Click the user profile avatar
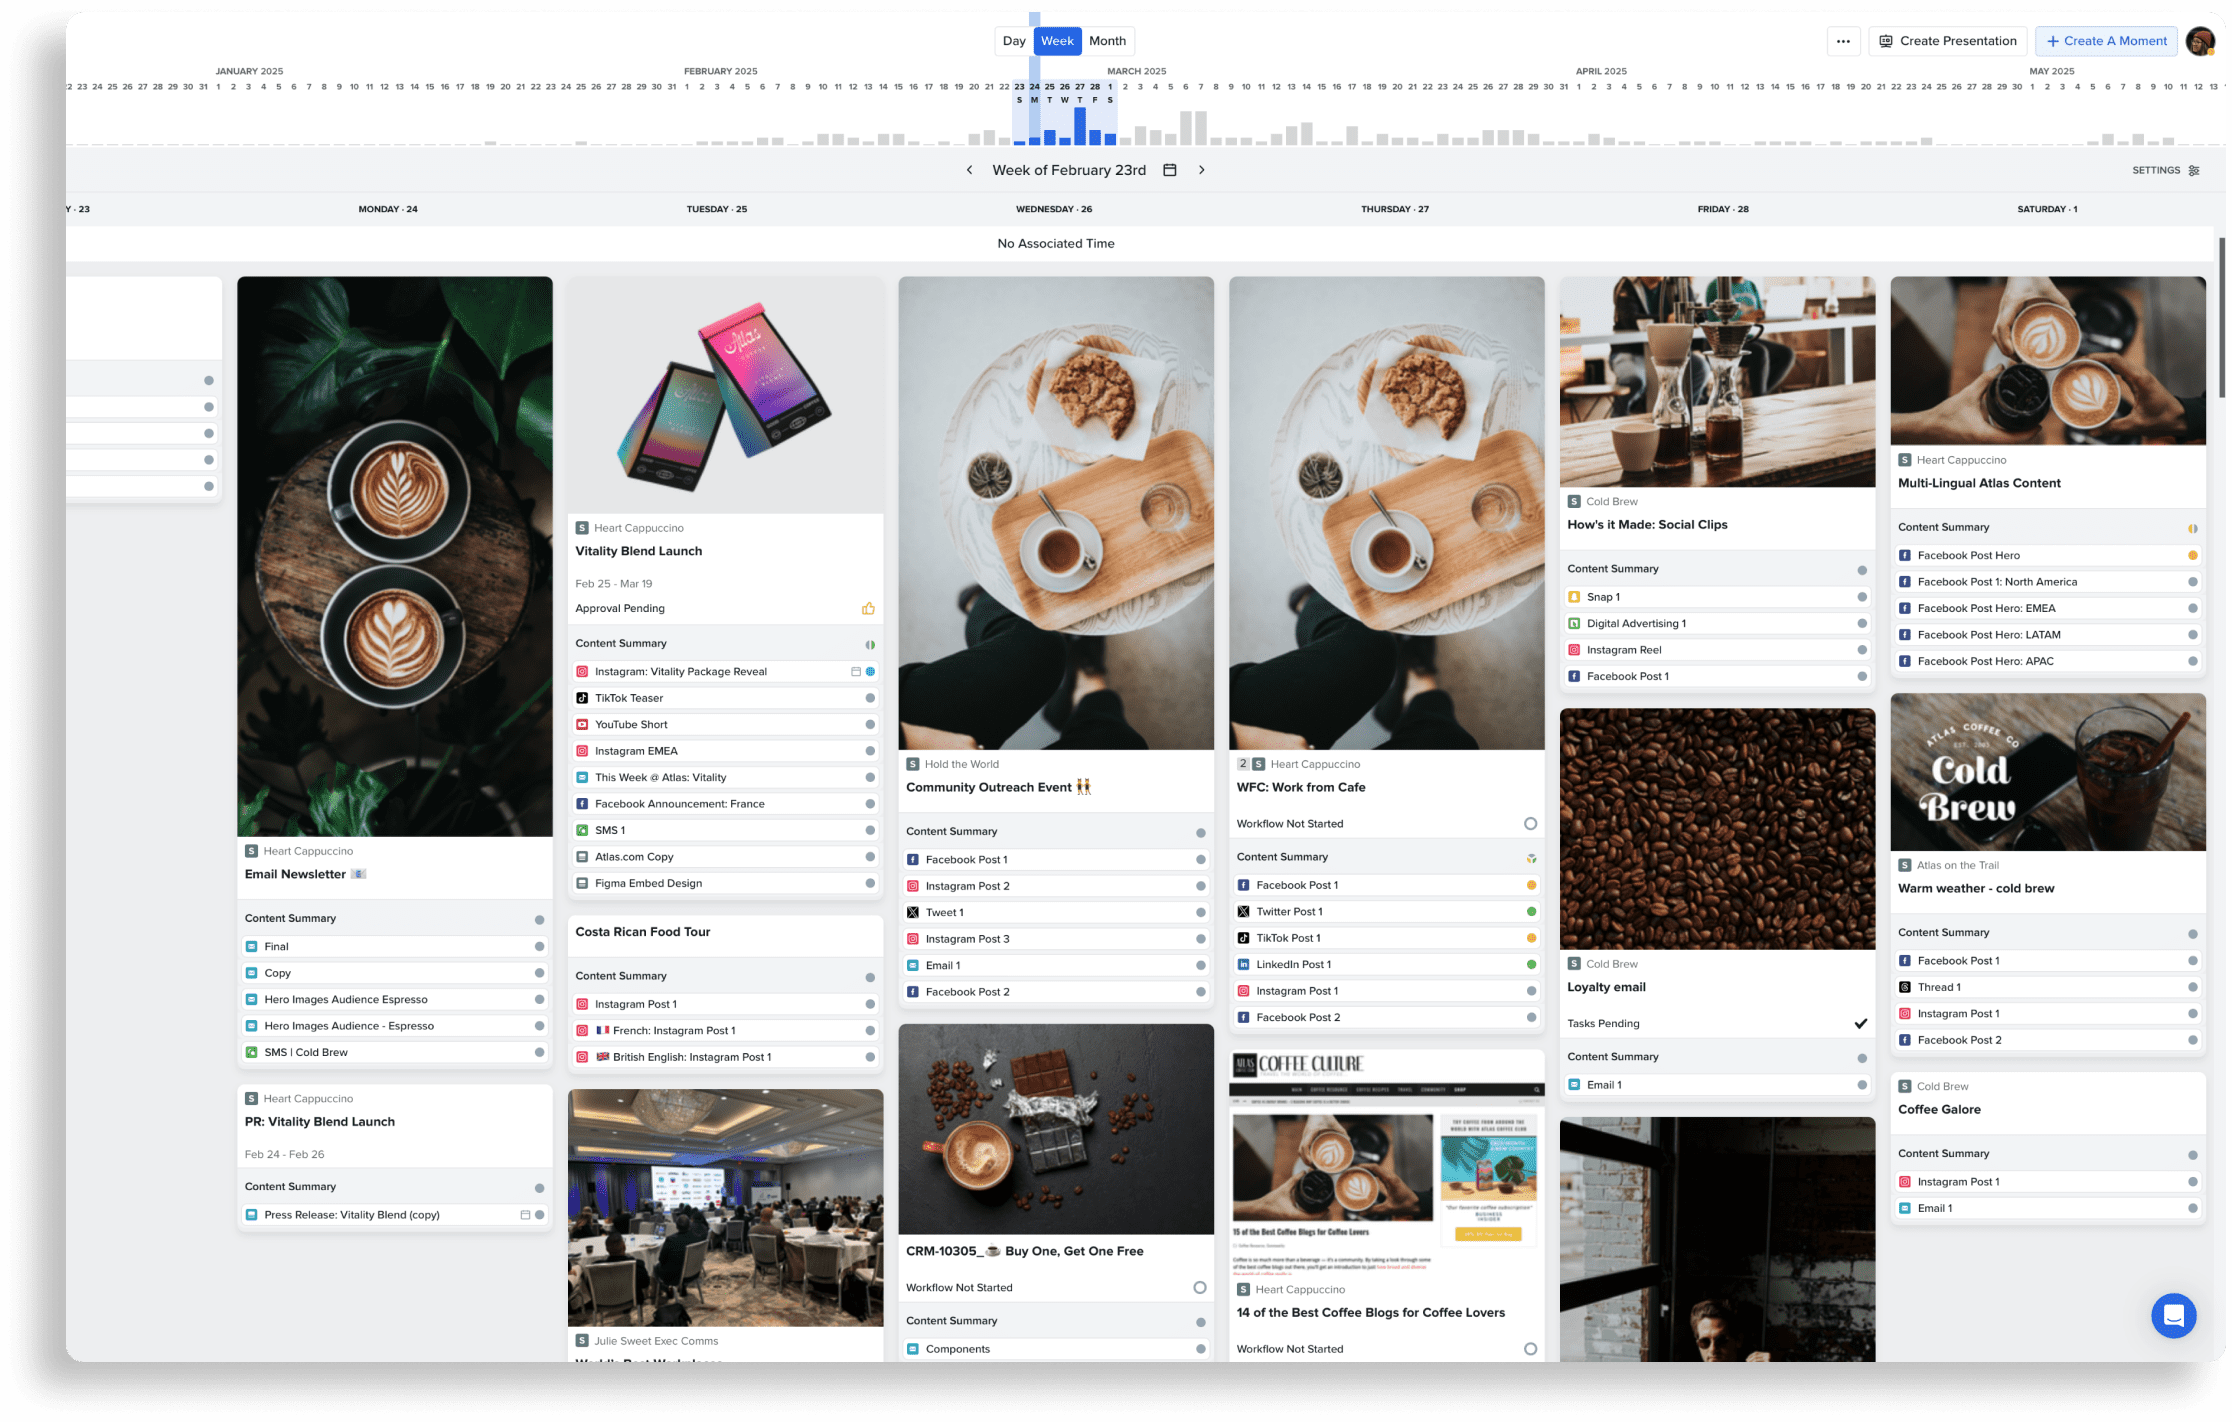 (2200, 41)
